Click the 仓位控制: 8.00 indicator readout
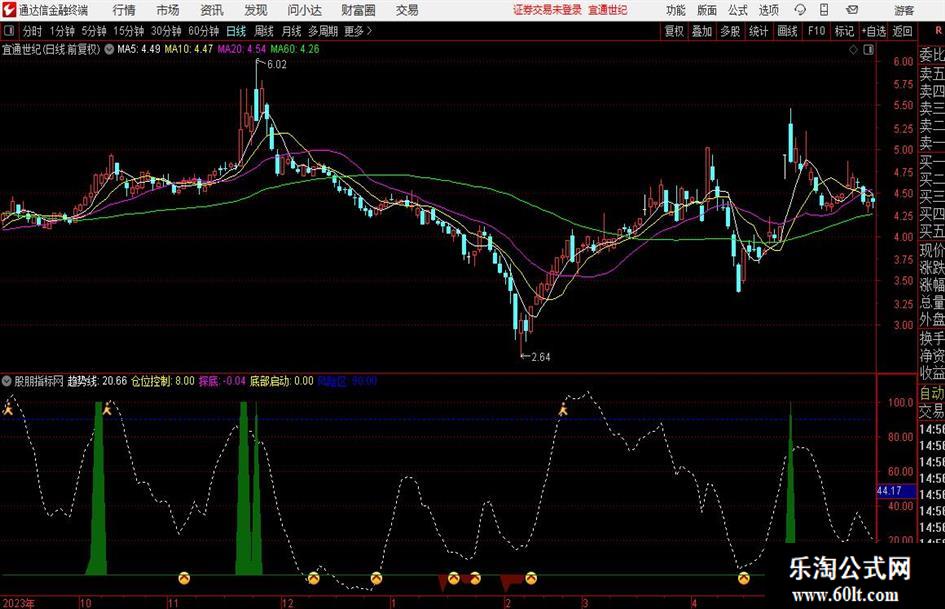This screenshot has width=945, height=609. (x=163, y=381)
